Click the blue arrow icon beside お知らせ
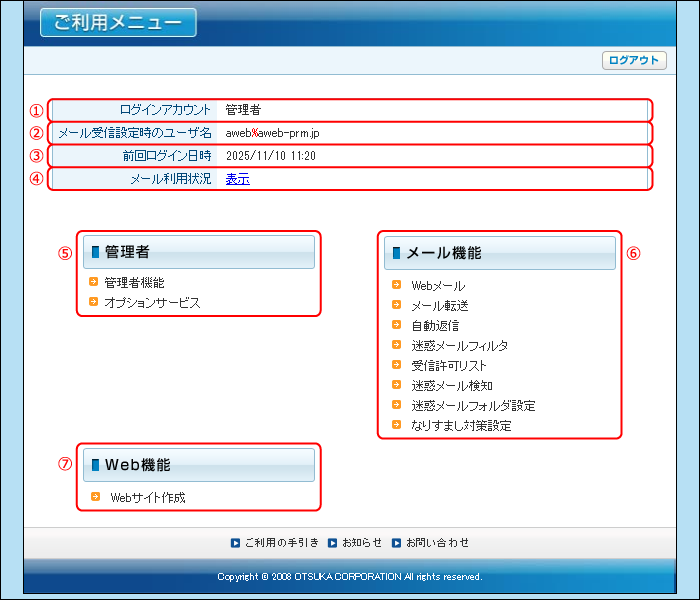700x600 pixels. [333, 543]
